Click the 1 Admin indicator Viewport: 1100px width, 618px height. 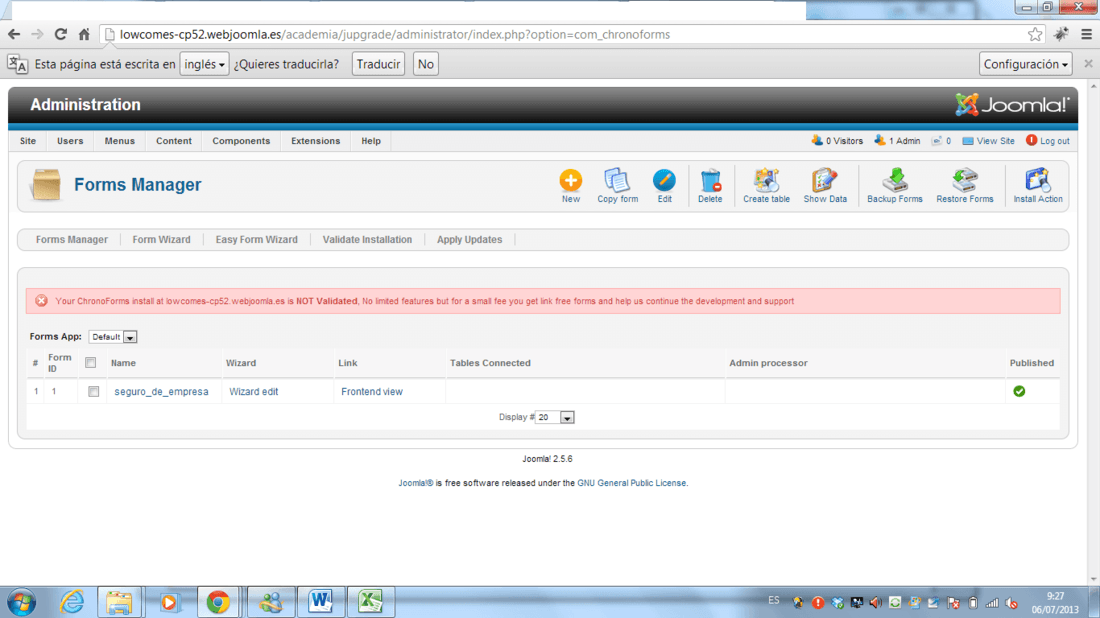click(x=897, y=141)
